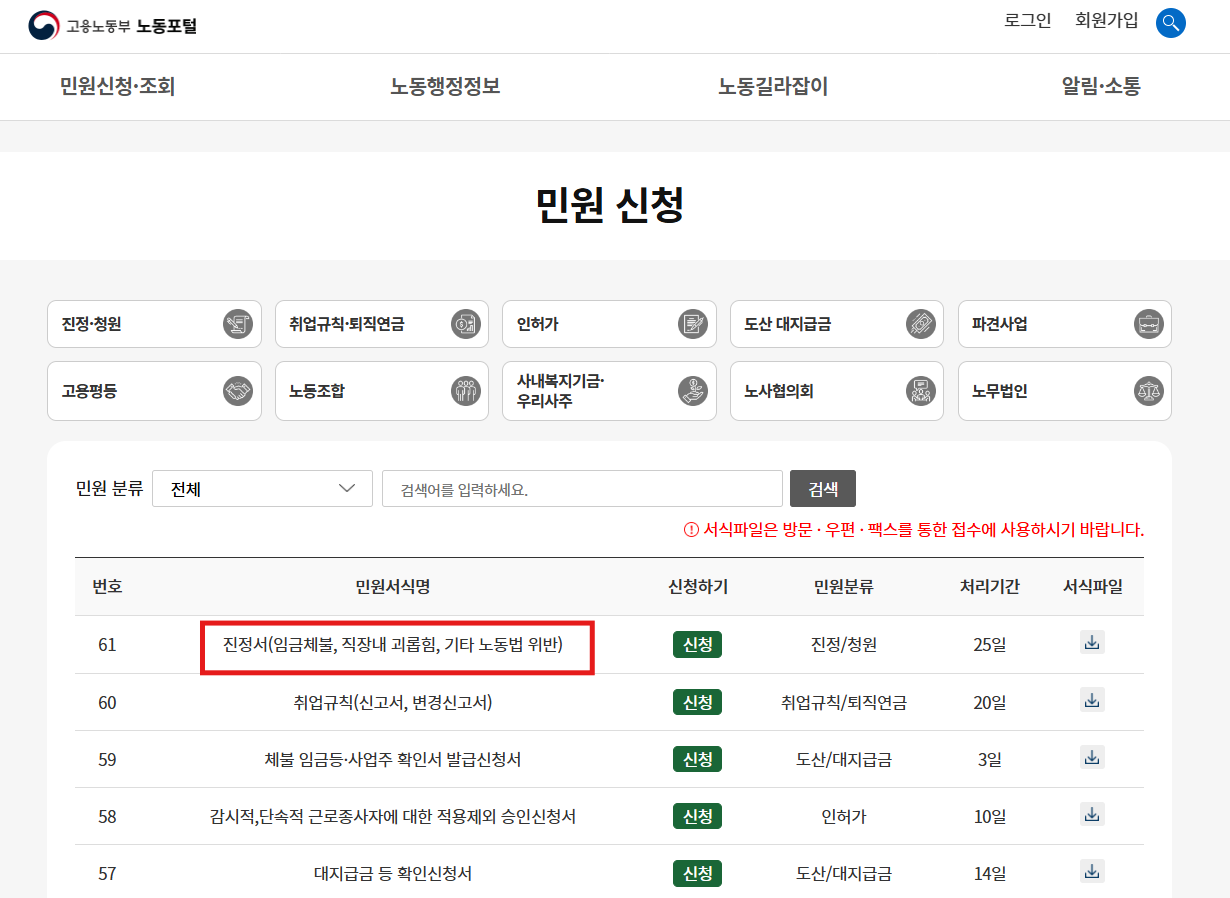Click the 검색 search button

[822, 488]
